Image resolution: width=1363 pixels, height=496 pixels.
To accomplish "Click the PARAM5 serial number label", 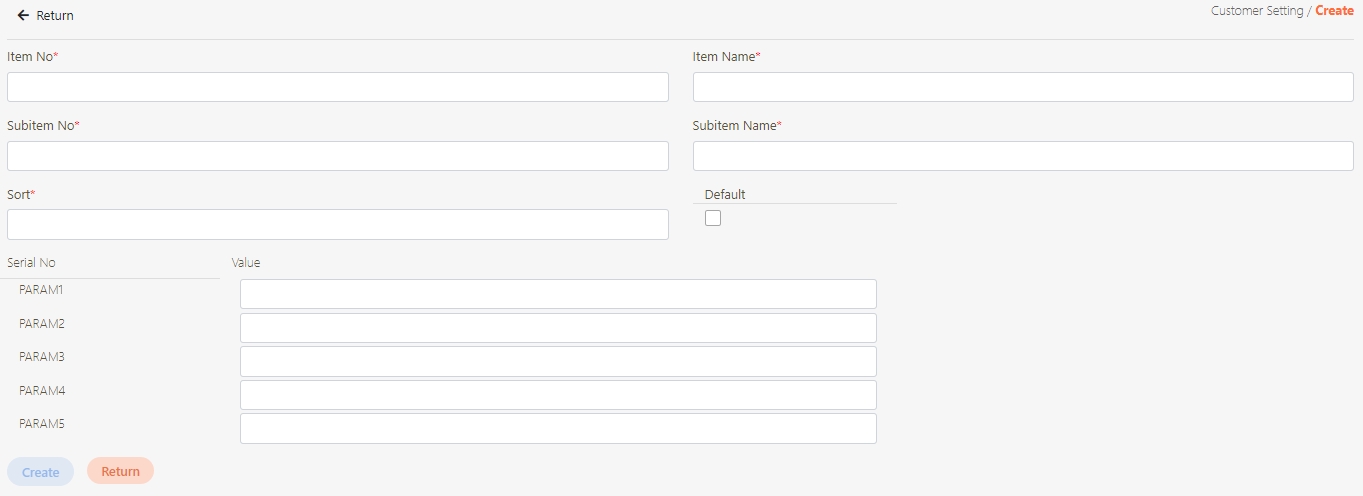I will point(41,424).
